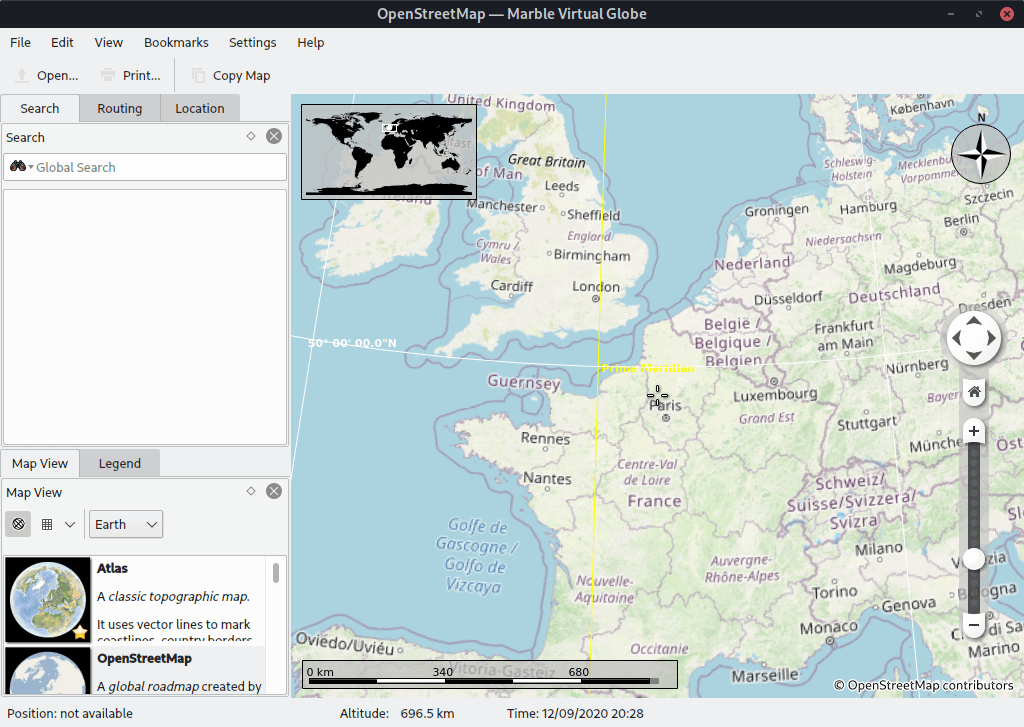Zoom in with the plus button
This screenshot has width=1024, height=727.
click(974, 431)
